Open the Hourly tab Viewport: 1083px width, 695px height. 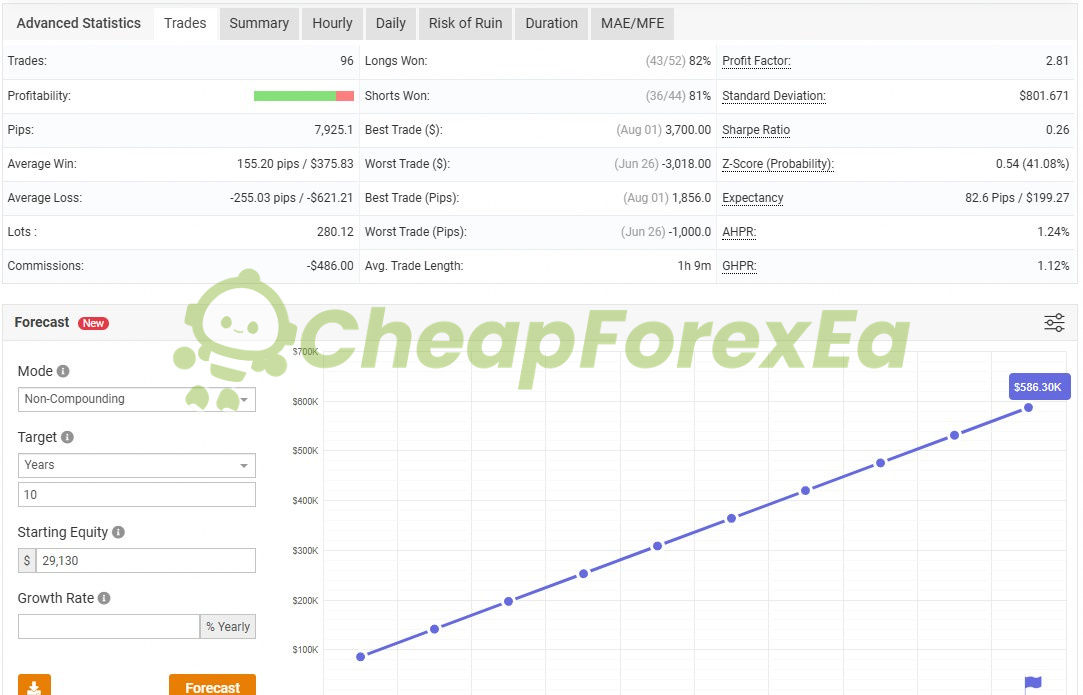pyautogui.click(x=332, y=23)
